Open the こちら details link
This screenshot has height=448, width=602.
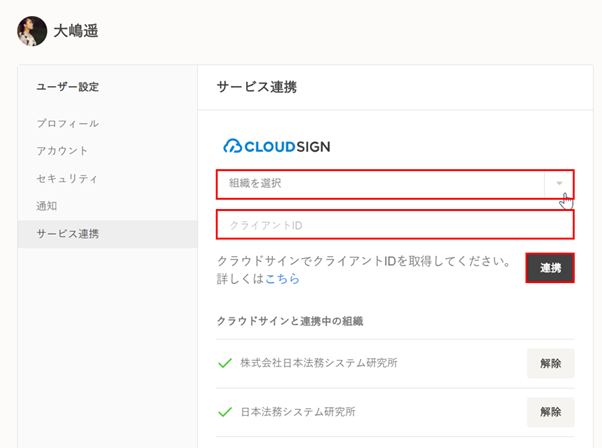click(x=282, y=279)
